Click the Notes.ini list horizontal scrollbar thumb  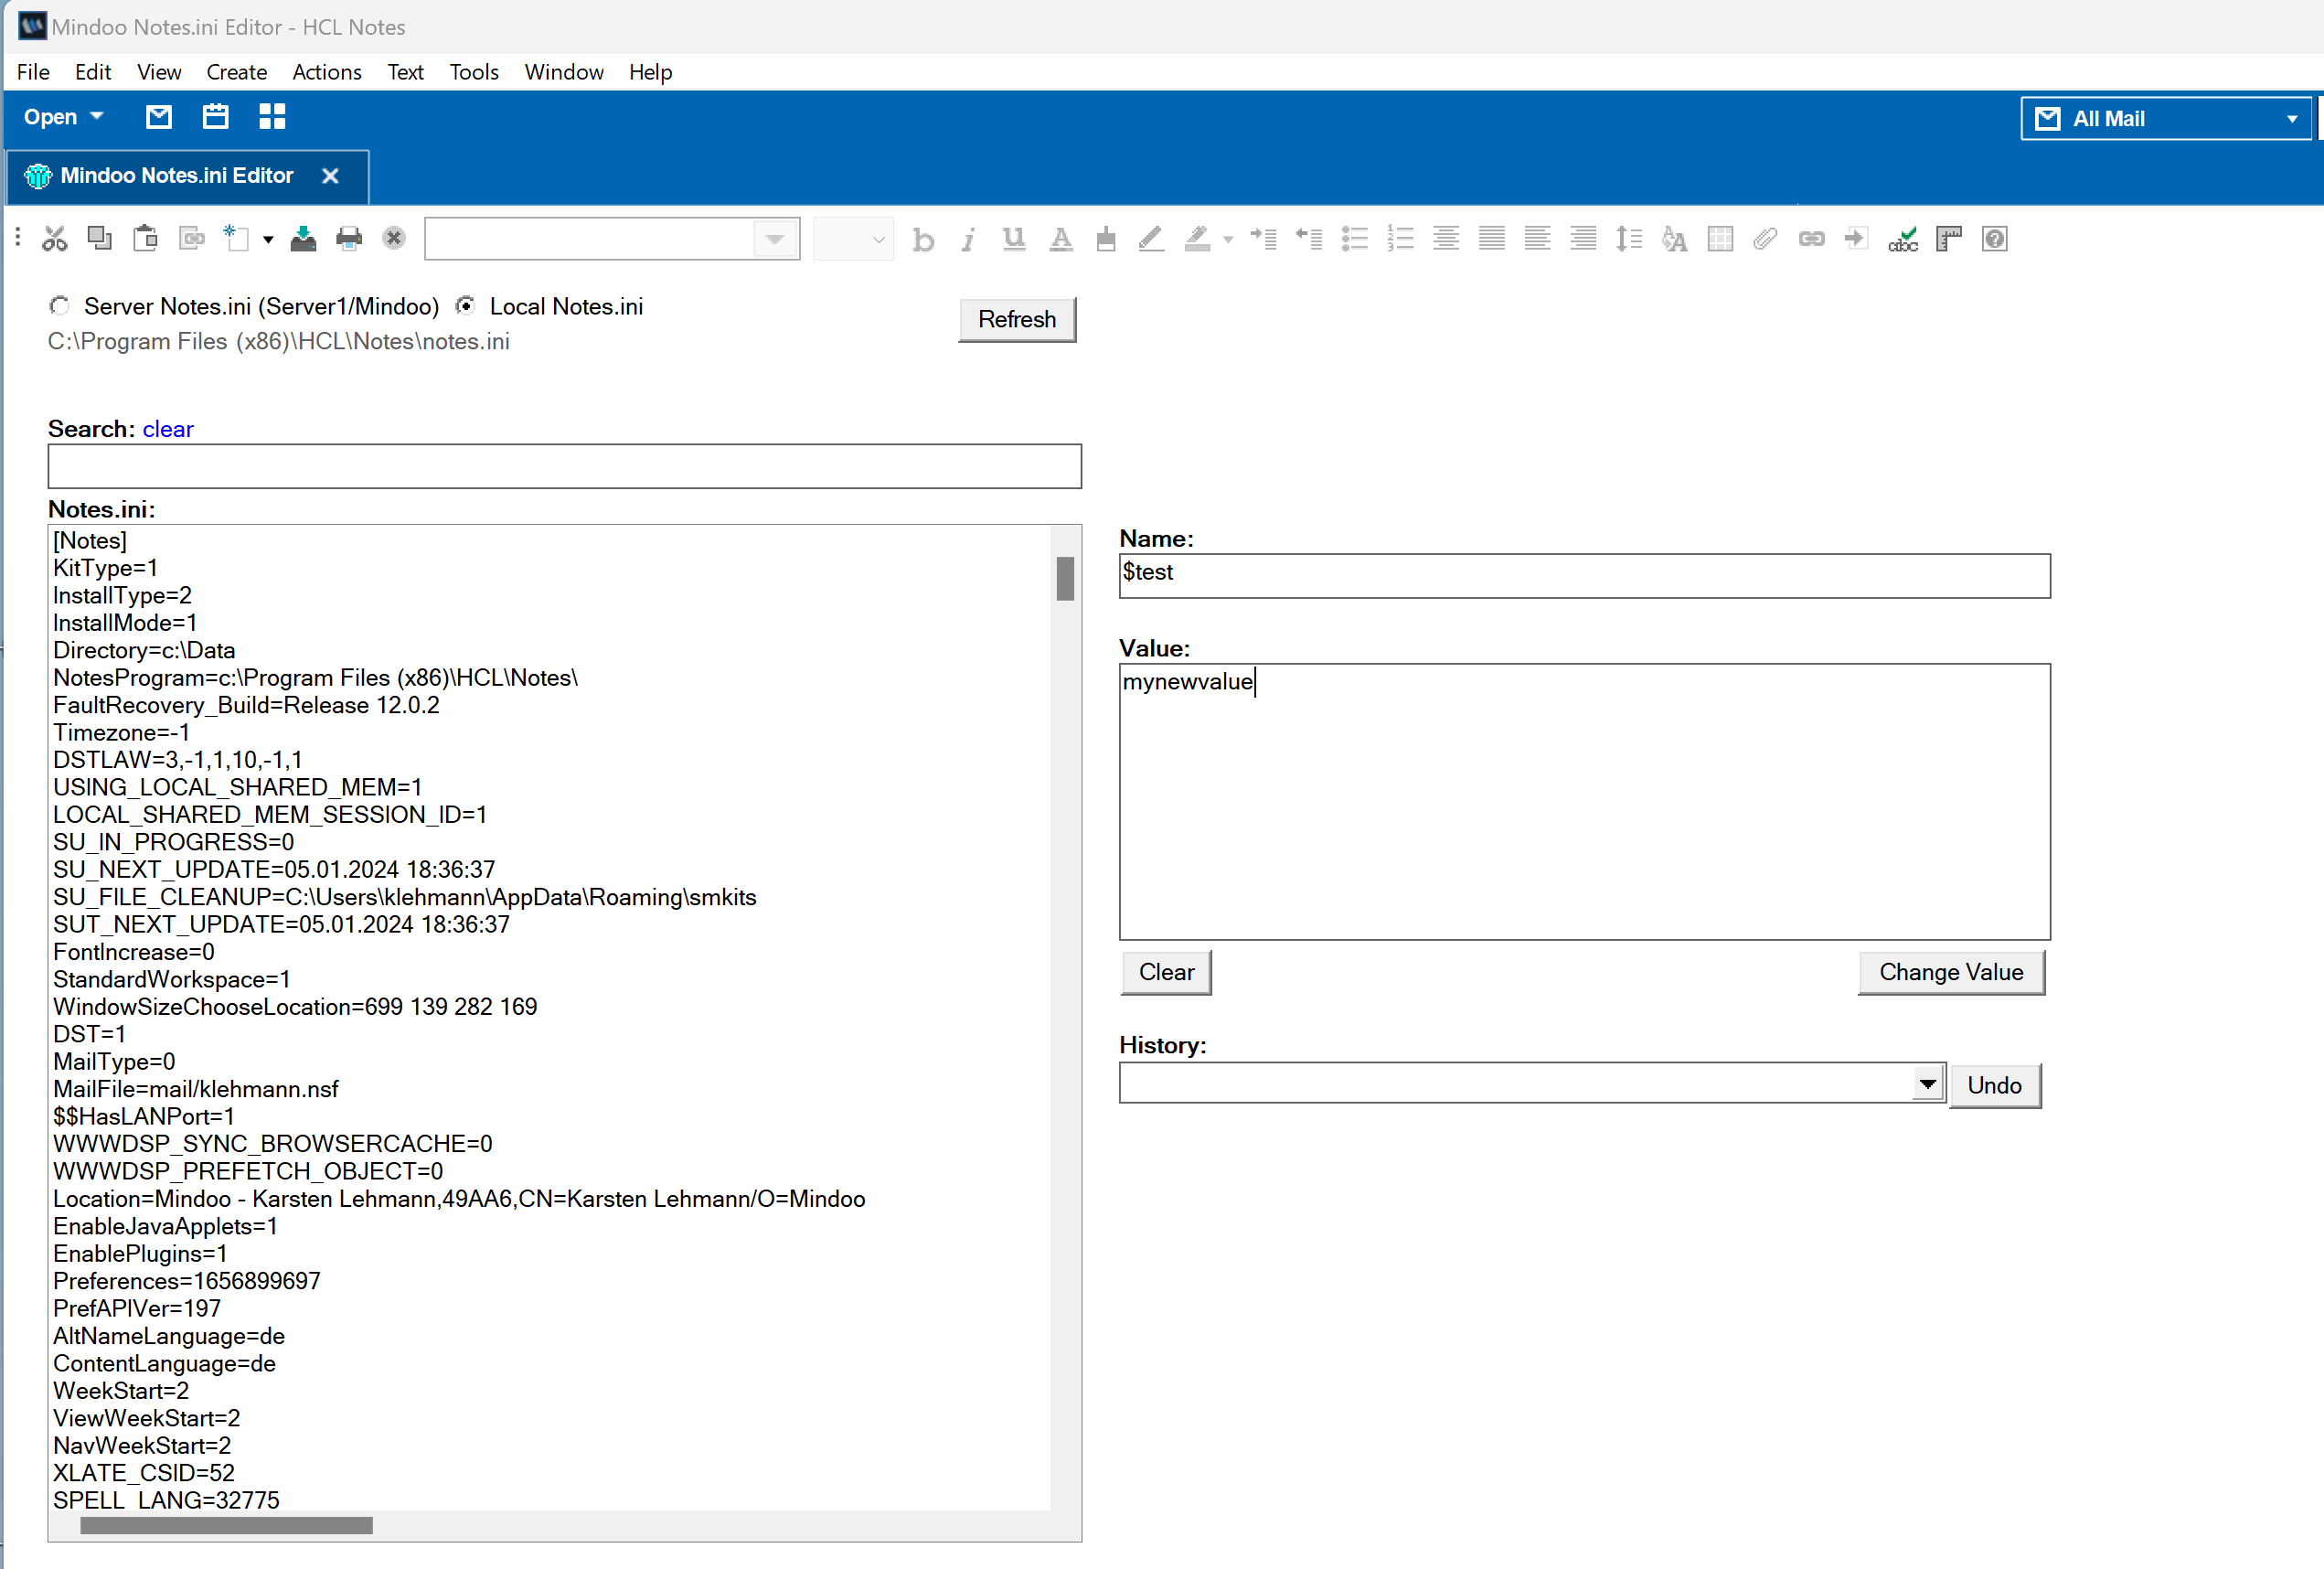pyautogui.click(x=226, y=1525)
